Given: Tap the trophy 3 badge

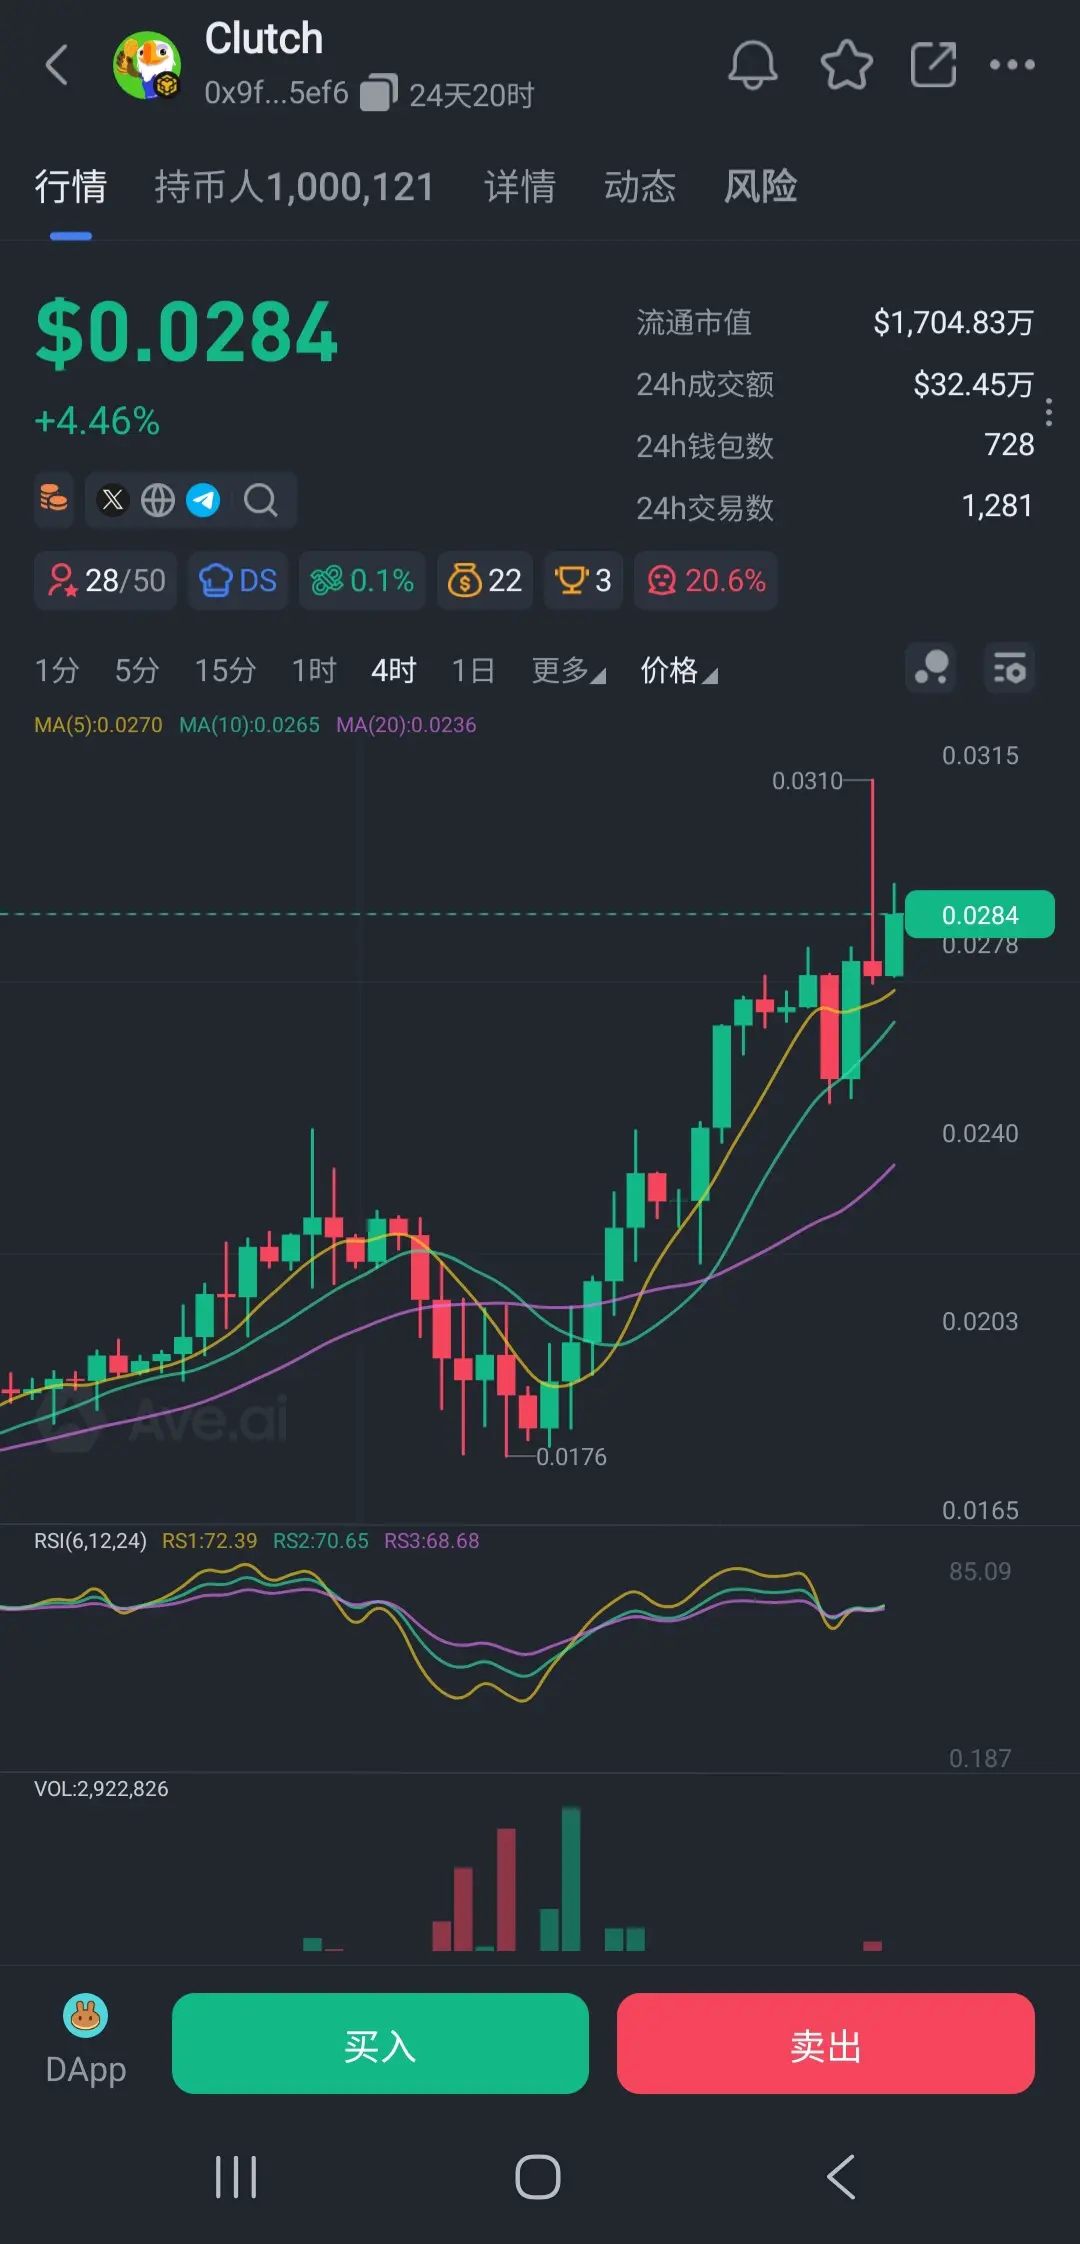Looking at the screenshot, I should 583,580.
